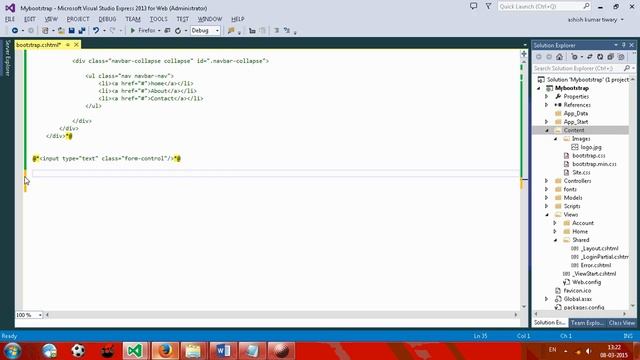Toggle the pin on bootstrap.cshtml tab
The width and height of the screenshot is (640, 360).
tap(68, 44)
